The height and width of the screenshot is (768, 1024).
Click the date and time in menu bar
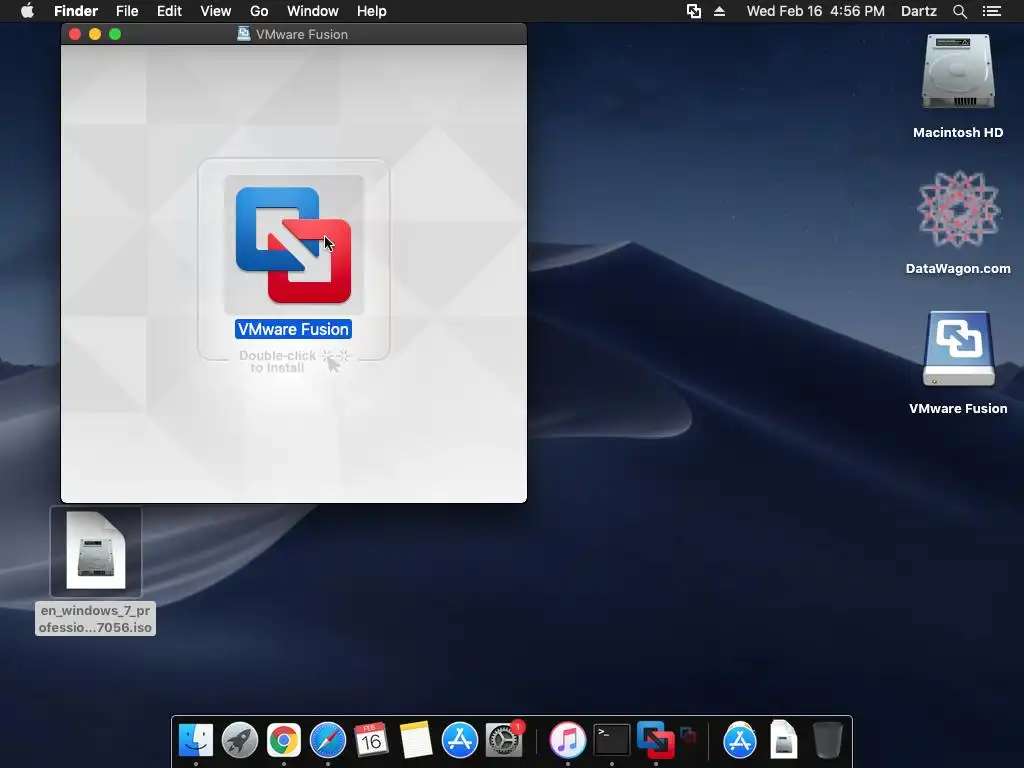(816, 11)
